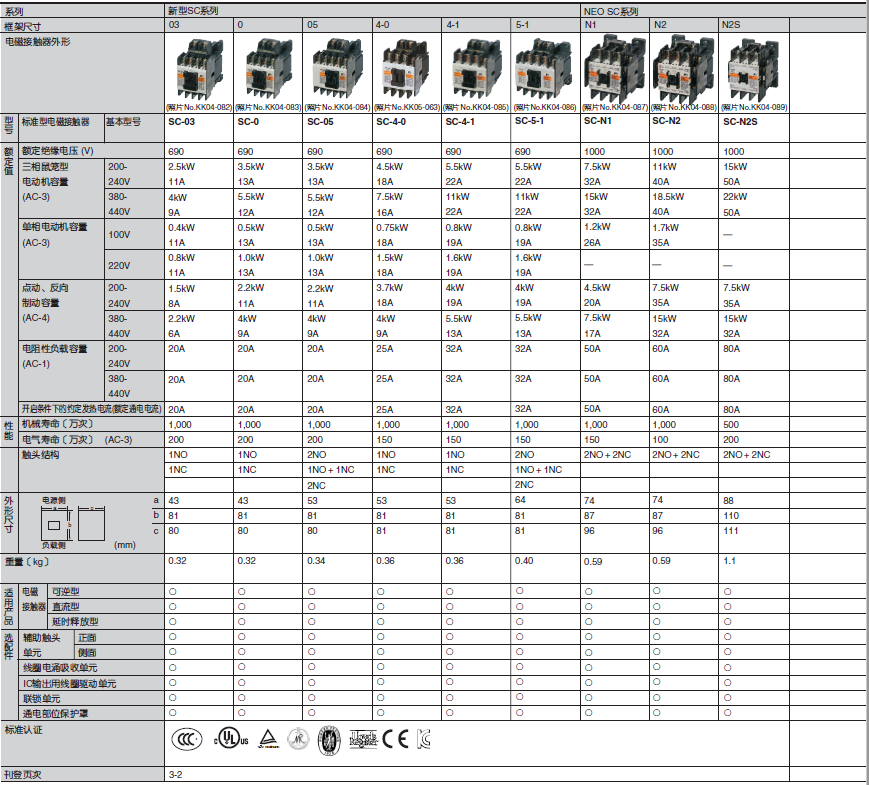Select the 延时释放型 row label

pos(75,622)
